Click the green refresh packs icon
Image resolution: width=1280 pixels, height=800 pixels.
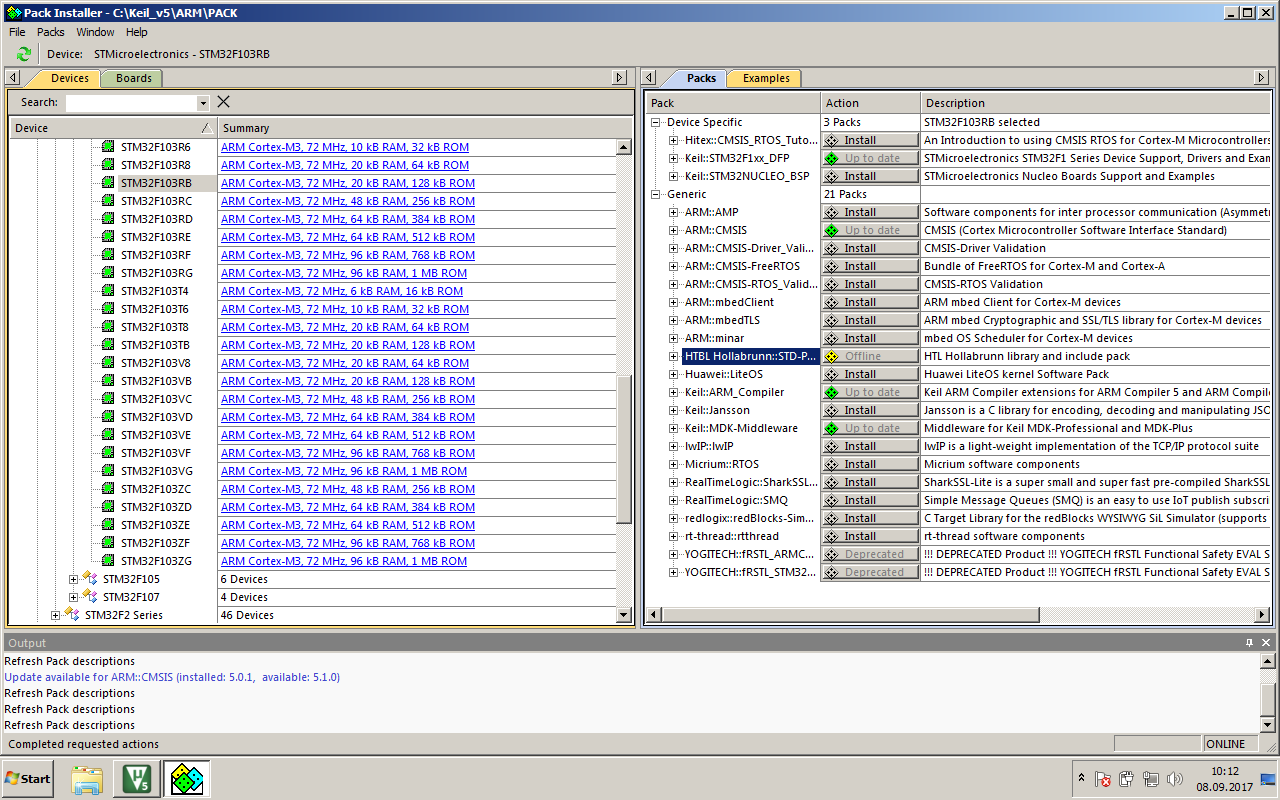point(24,54)
